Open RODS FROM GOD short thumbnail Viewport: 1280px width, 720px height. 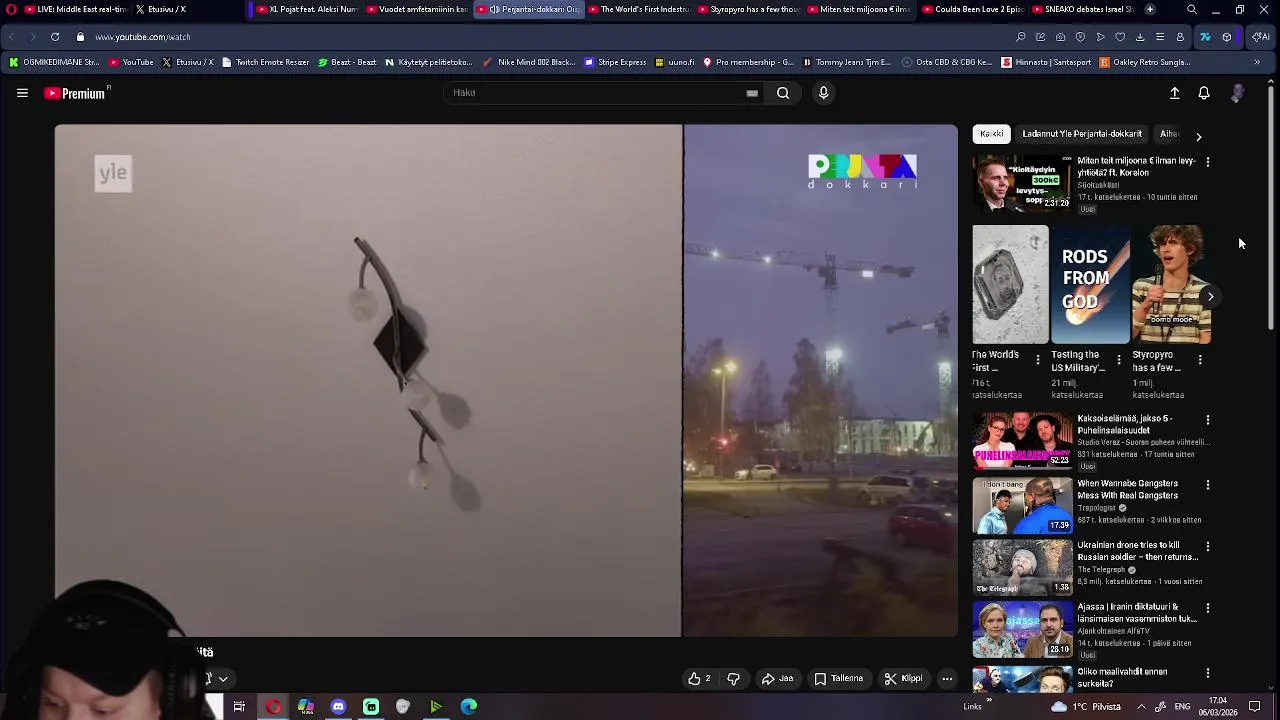[1090, 284]
